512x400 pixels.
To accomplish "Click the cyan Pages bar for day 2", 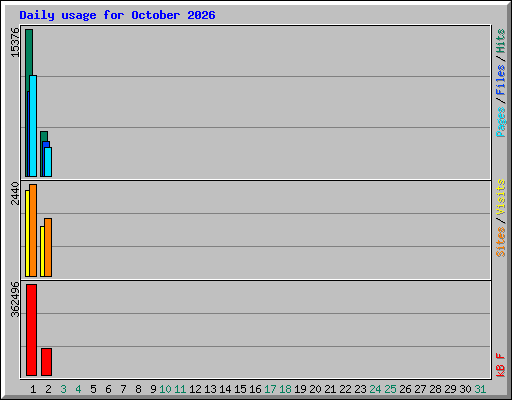I will tap(48, 162).
